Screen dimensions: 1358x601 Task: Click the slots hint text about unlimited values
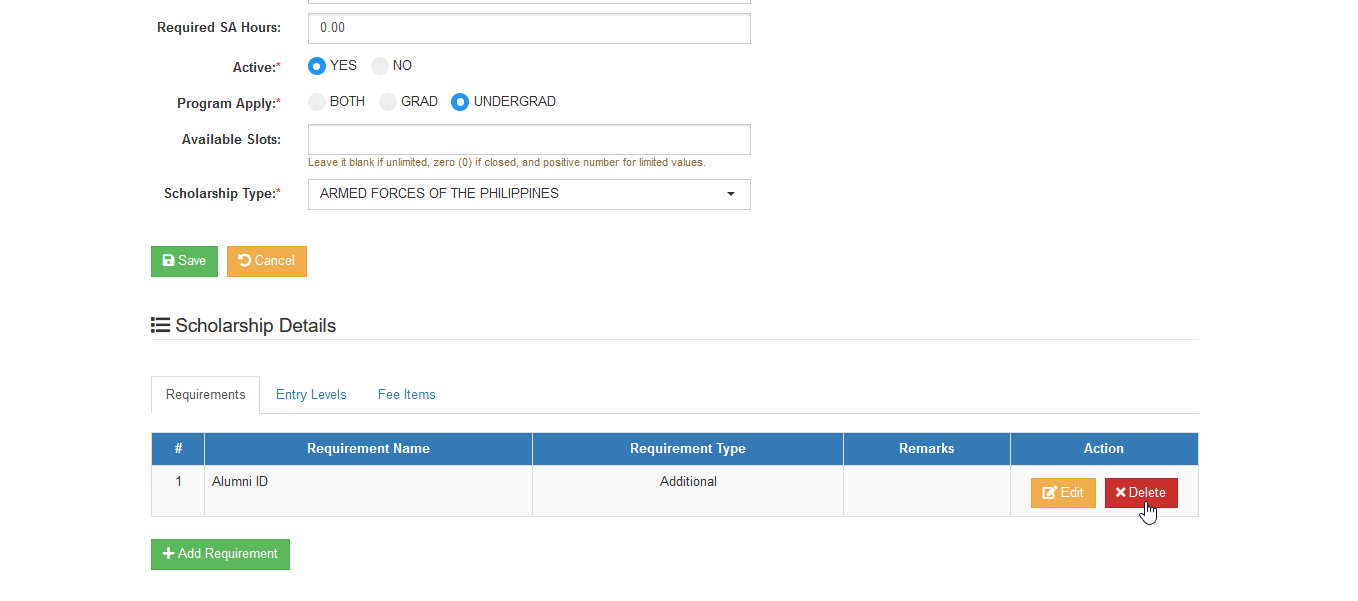coord(507,163)
